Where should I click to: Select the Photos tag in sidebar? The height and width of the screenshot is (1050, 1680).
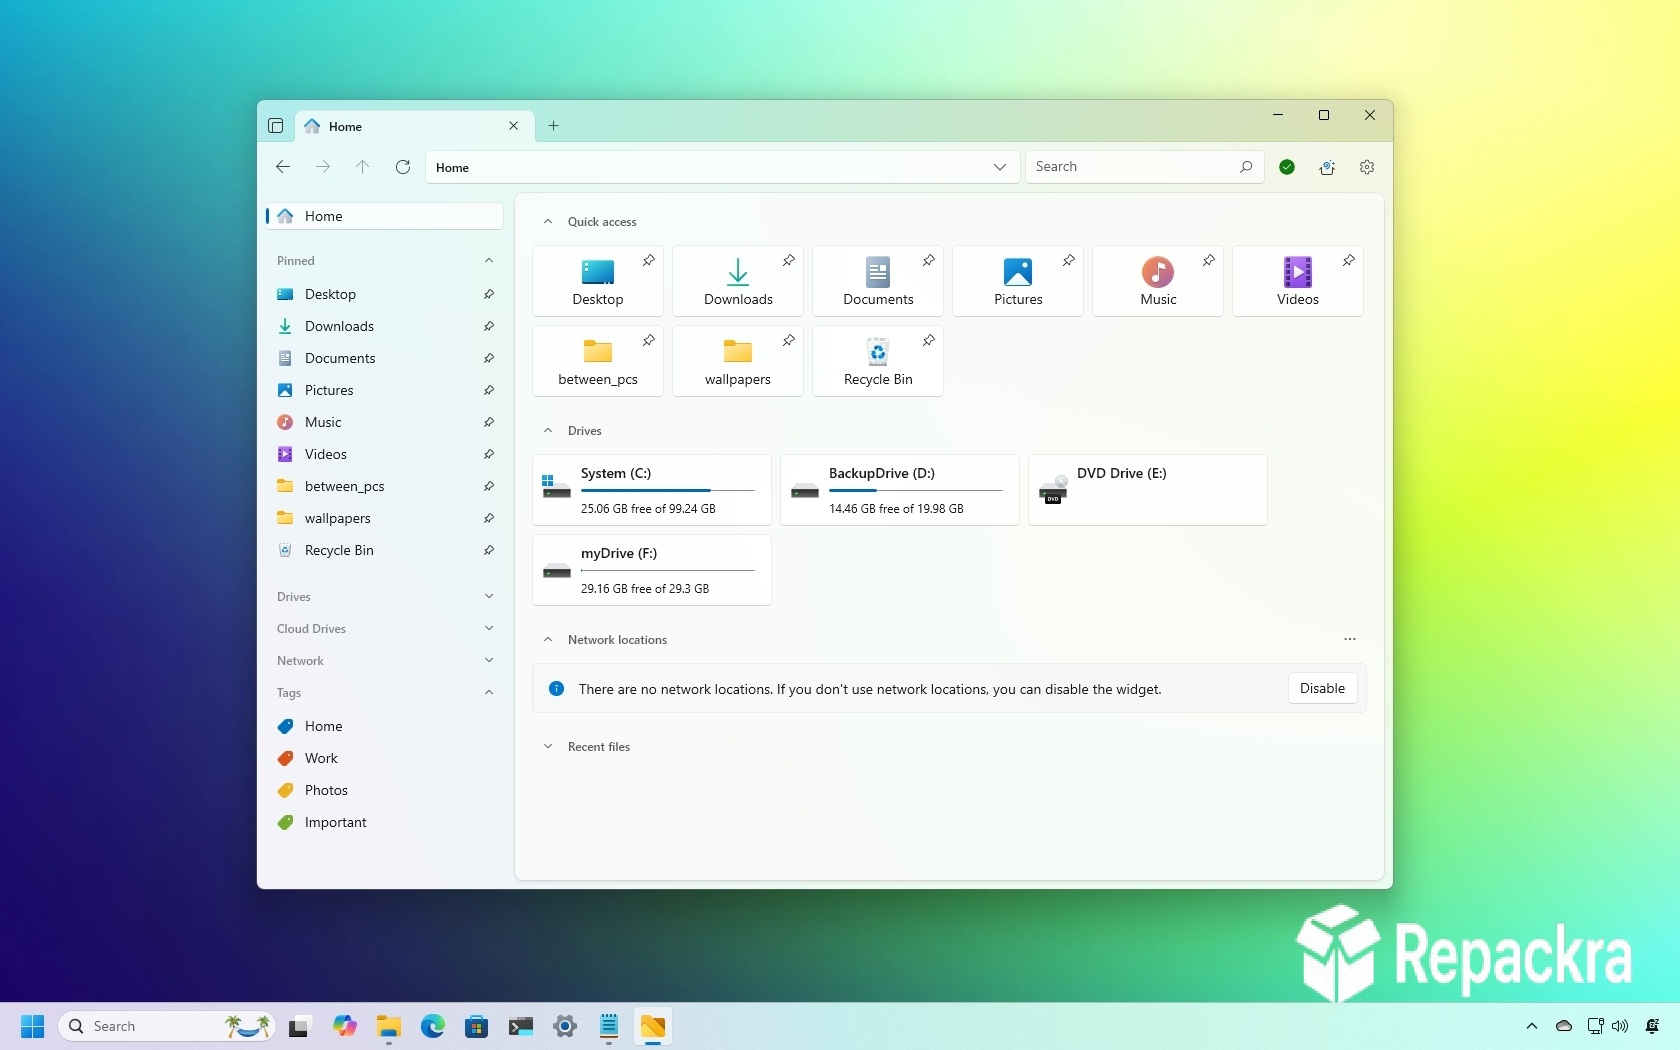pos(385,790)
